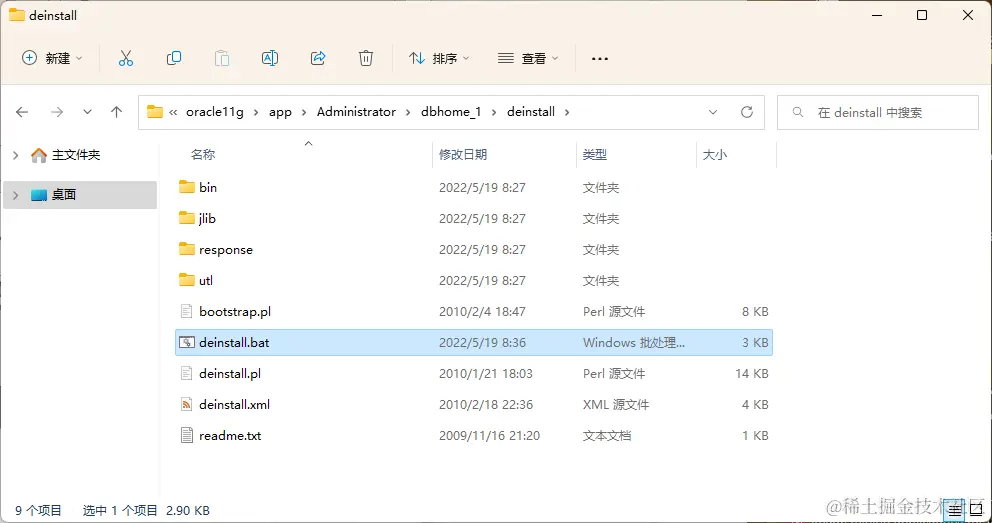Viewport: 992px width, 523px height.
Task: Maximize the deinstall window
Action: pyautogui.click(x=922, y=15)
